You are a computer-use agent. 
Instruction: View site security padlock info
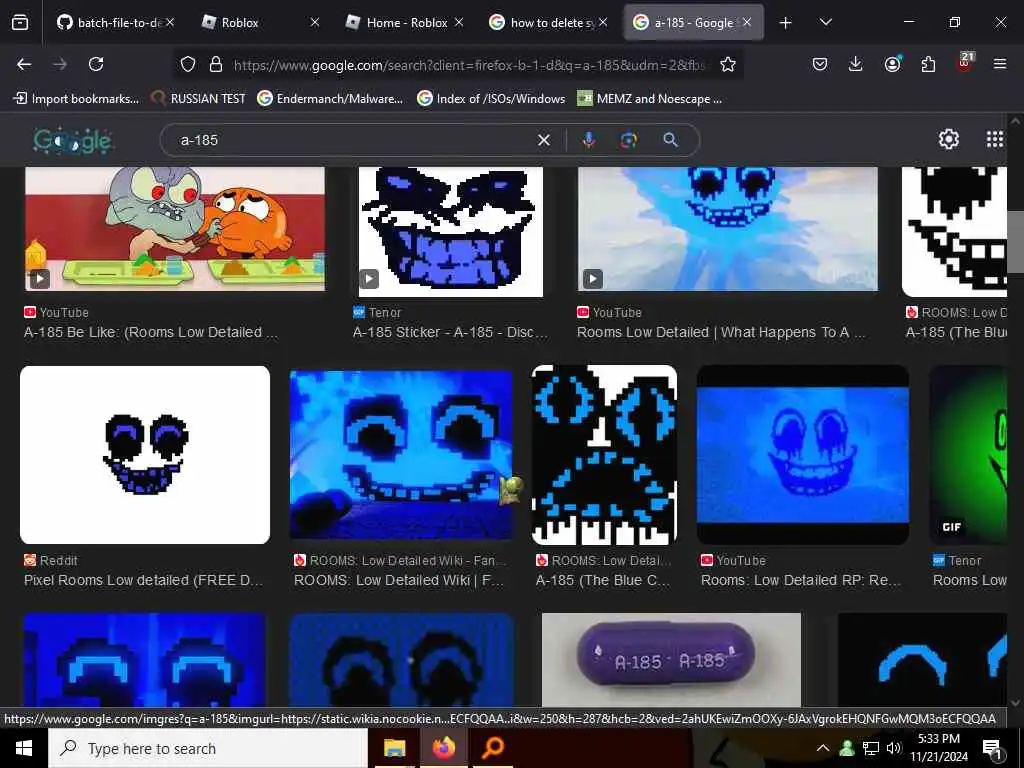coord(216,64)
